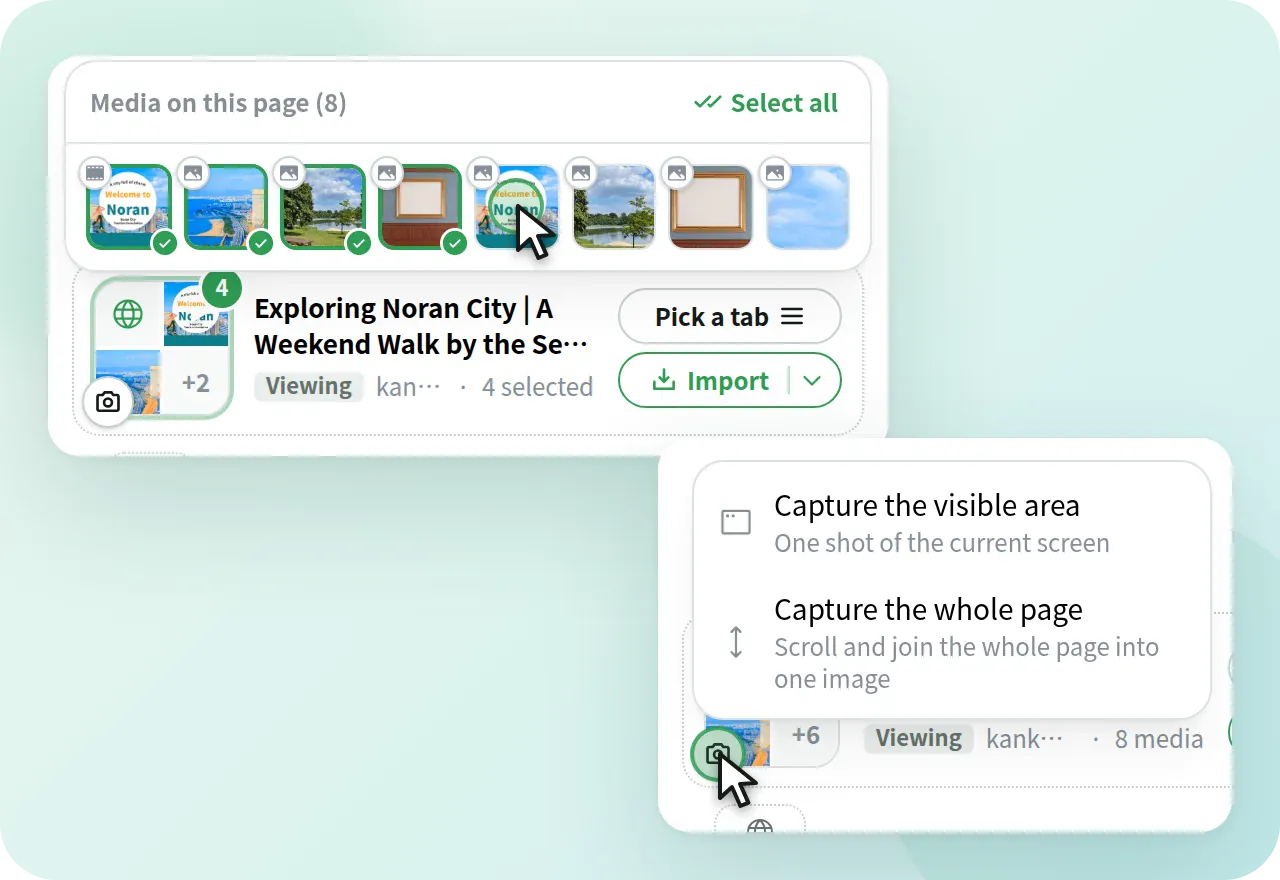Image resolution: width=1280 pixels, height=880 pixels.
Task: Click the image-type icon on the selected coastal thumbnail
Action: [x=193, y=173]
